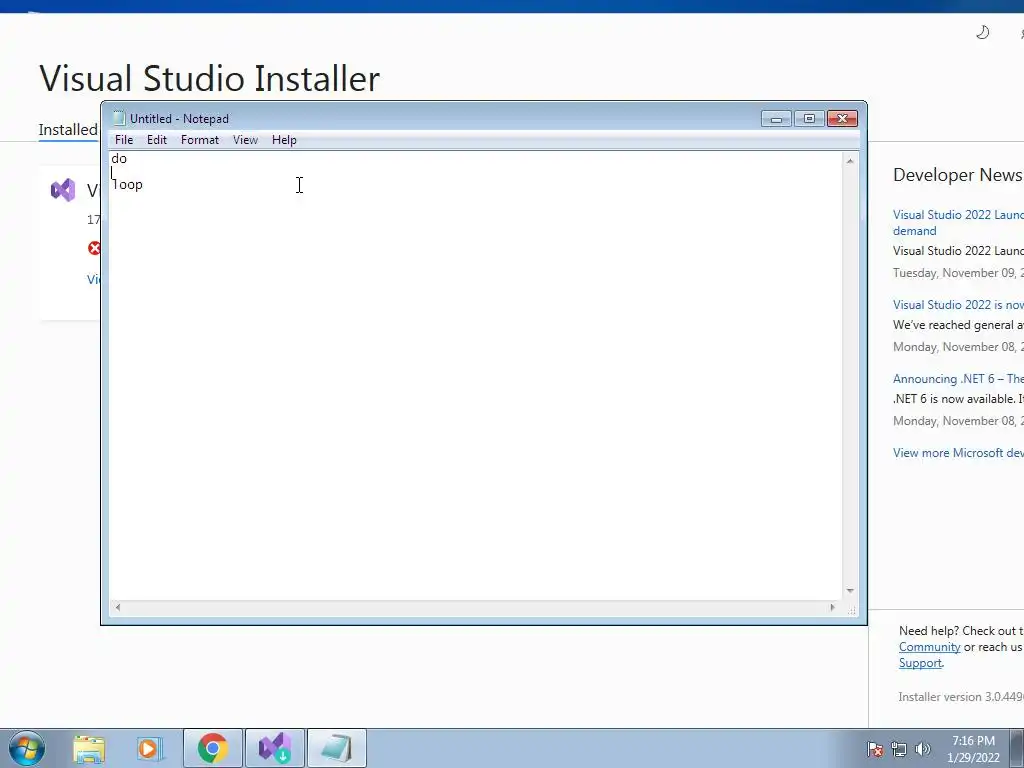The height and width of the screenshot is (768, 1024).
Task: Click the 'Tuesday, November 09' news date
Action: pyautogui.click(x=958, y=273)
